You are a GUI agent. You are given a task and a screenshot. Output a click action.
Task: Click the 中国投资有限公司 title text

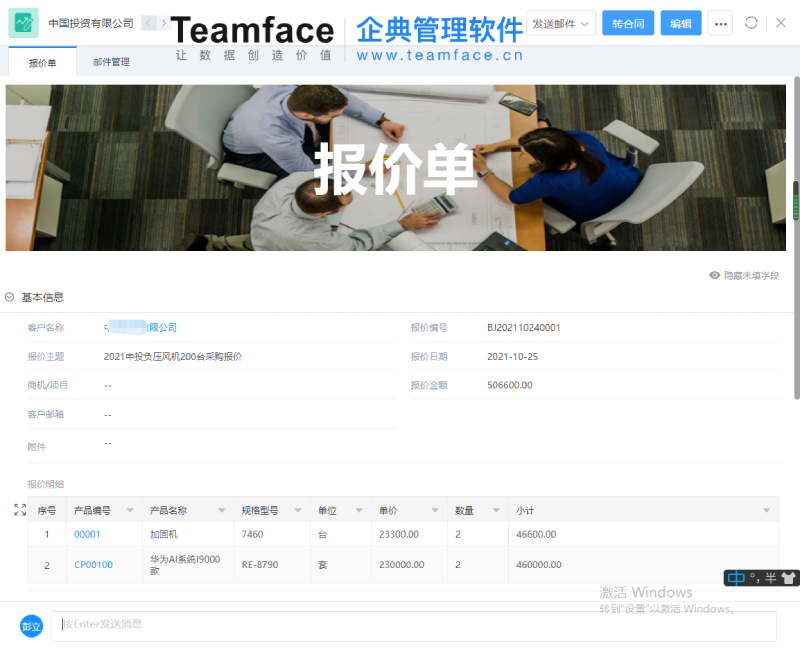click(91, 23)
